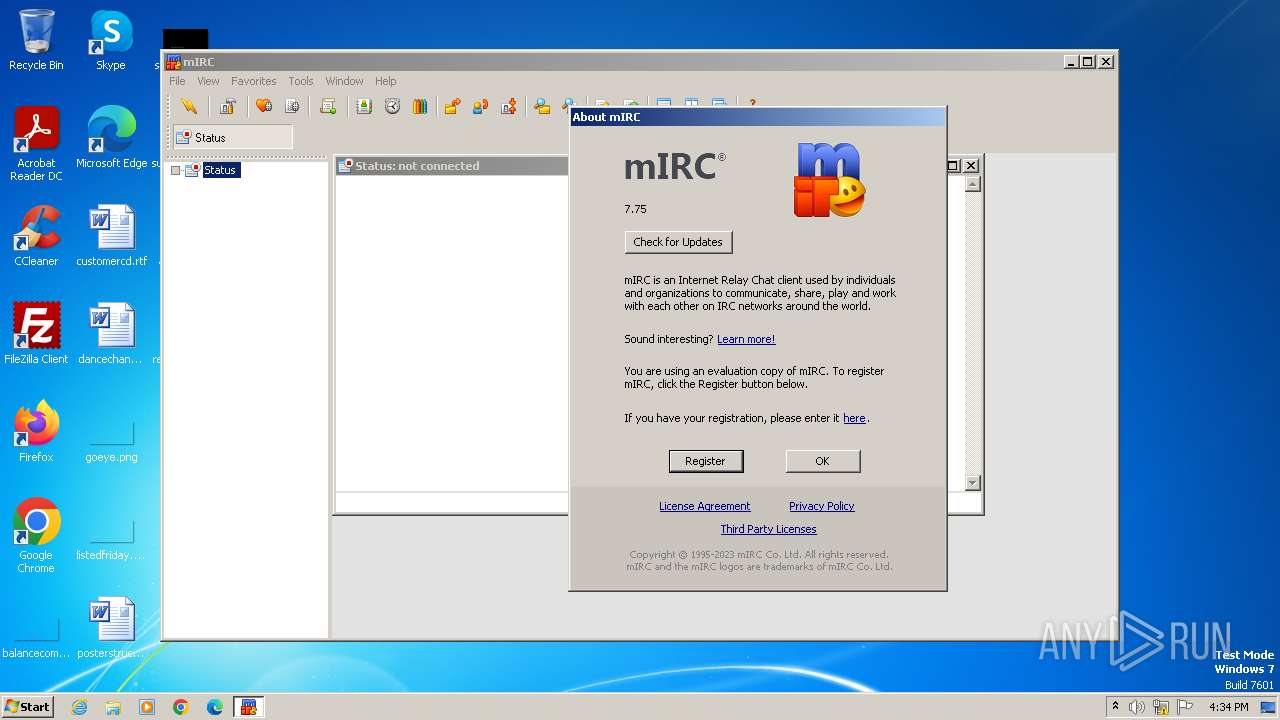
Task: Click the Status window title bar icon
Action: 346,166
